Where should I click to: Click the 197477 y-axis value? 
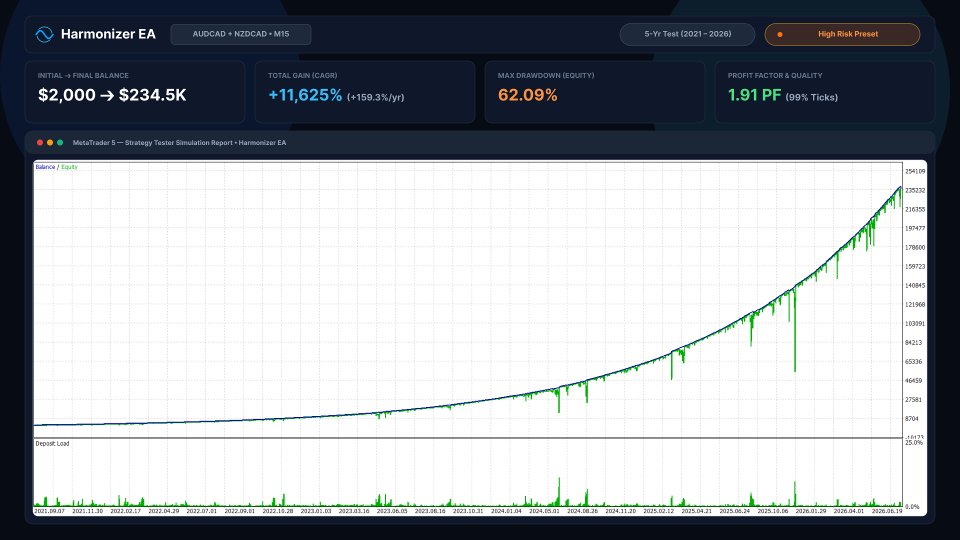[915, 228]
